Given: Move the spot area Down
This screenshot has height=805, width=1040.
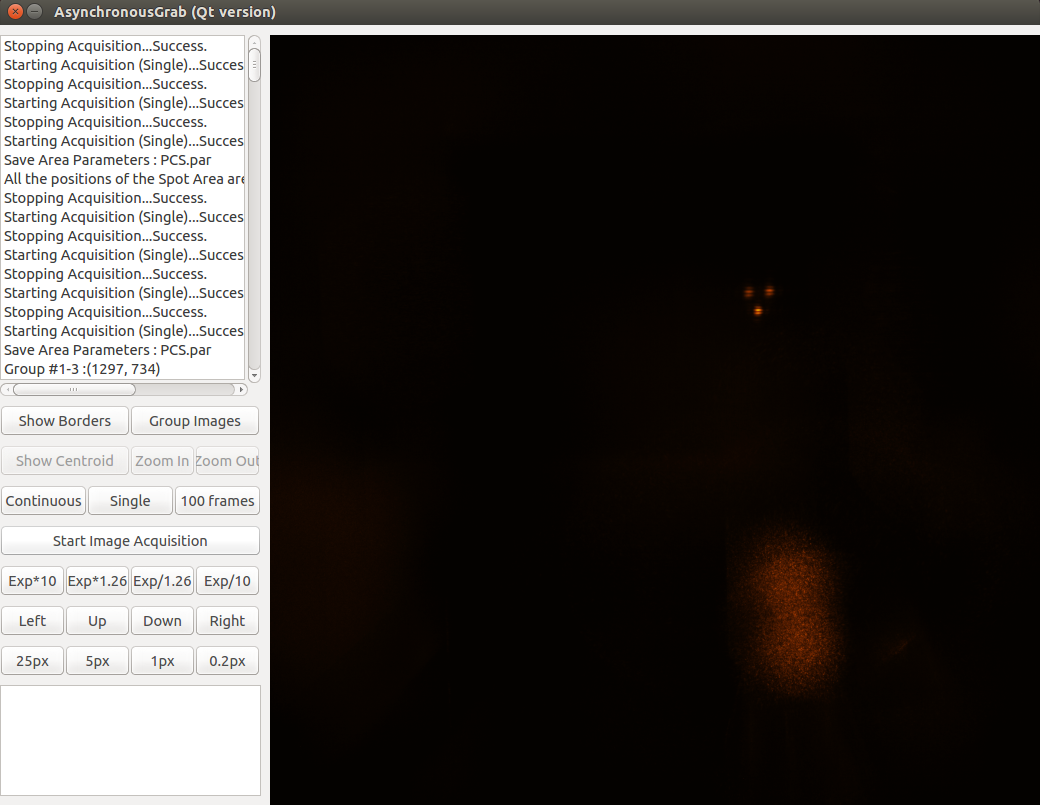Looking at the screenshot, I should (162, 621).
